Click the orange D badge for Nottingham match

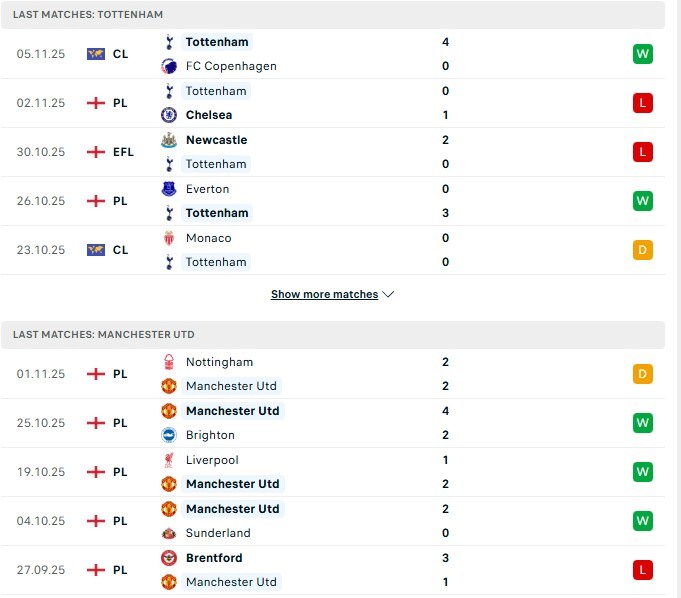coord(643,374)
